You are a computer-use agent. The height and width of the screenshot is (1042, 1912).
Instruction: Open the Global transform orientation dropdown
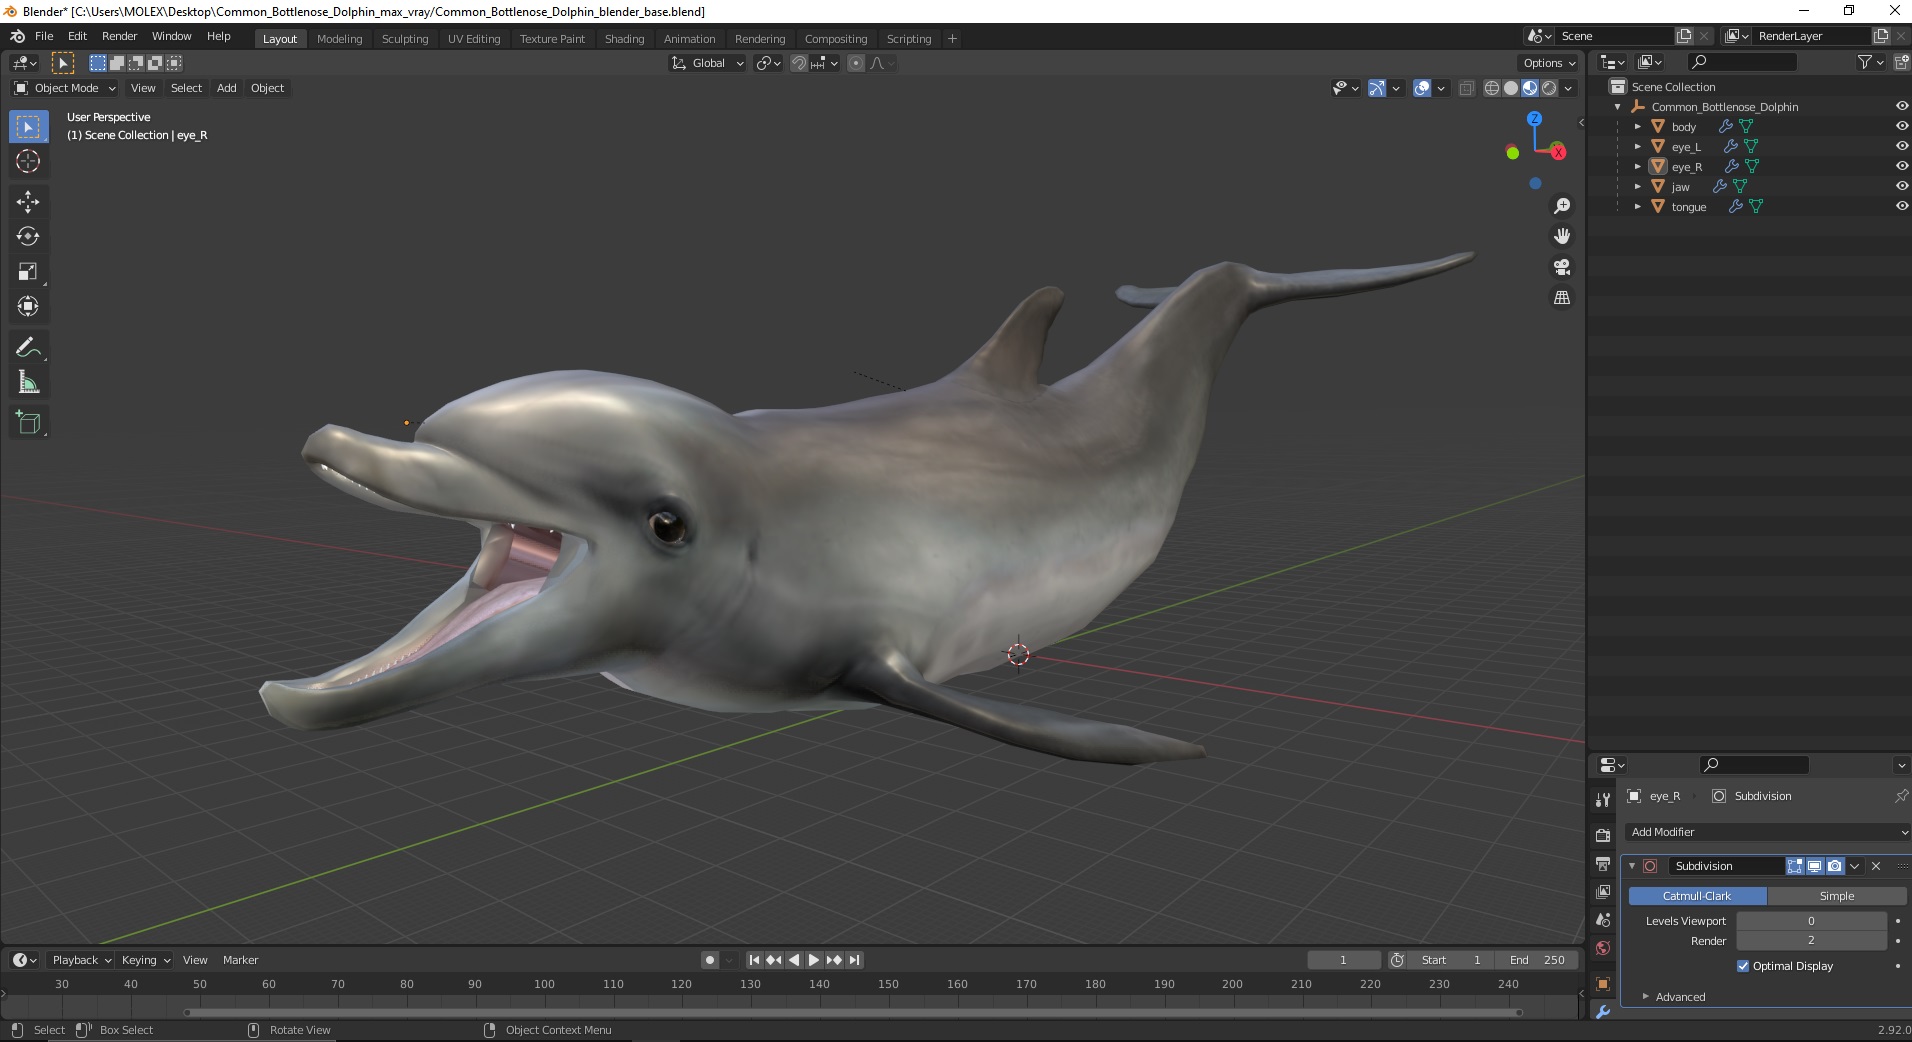tap(707, 63)
